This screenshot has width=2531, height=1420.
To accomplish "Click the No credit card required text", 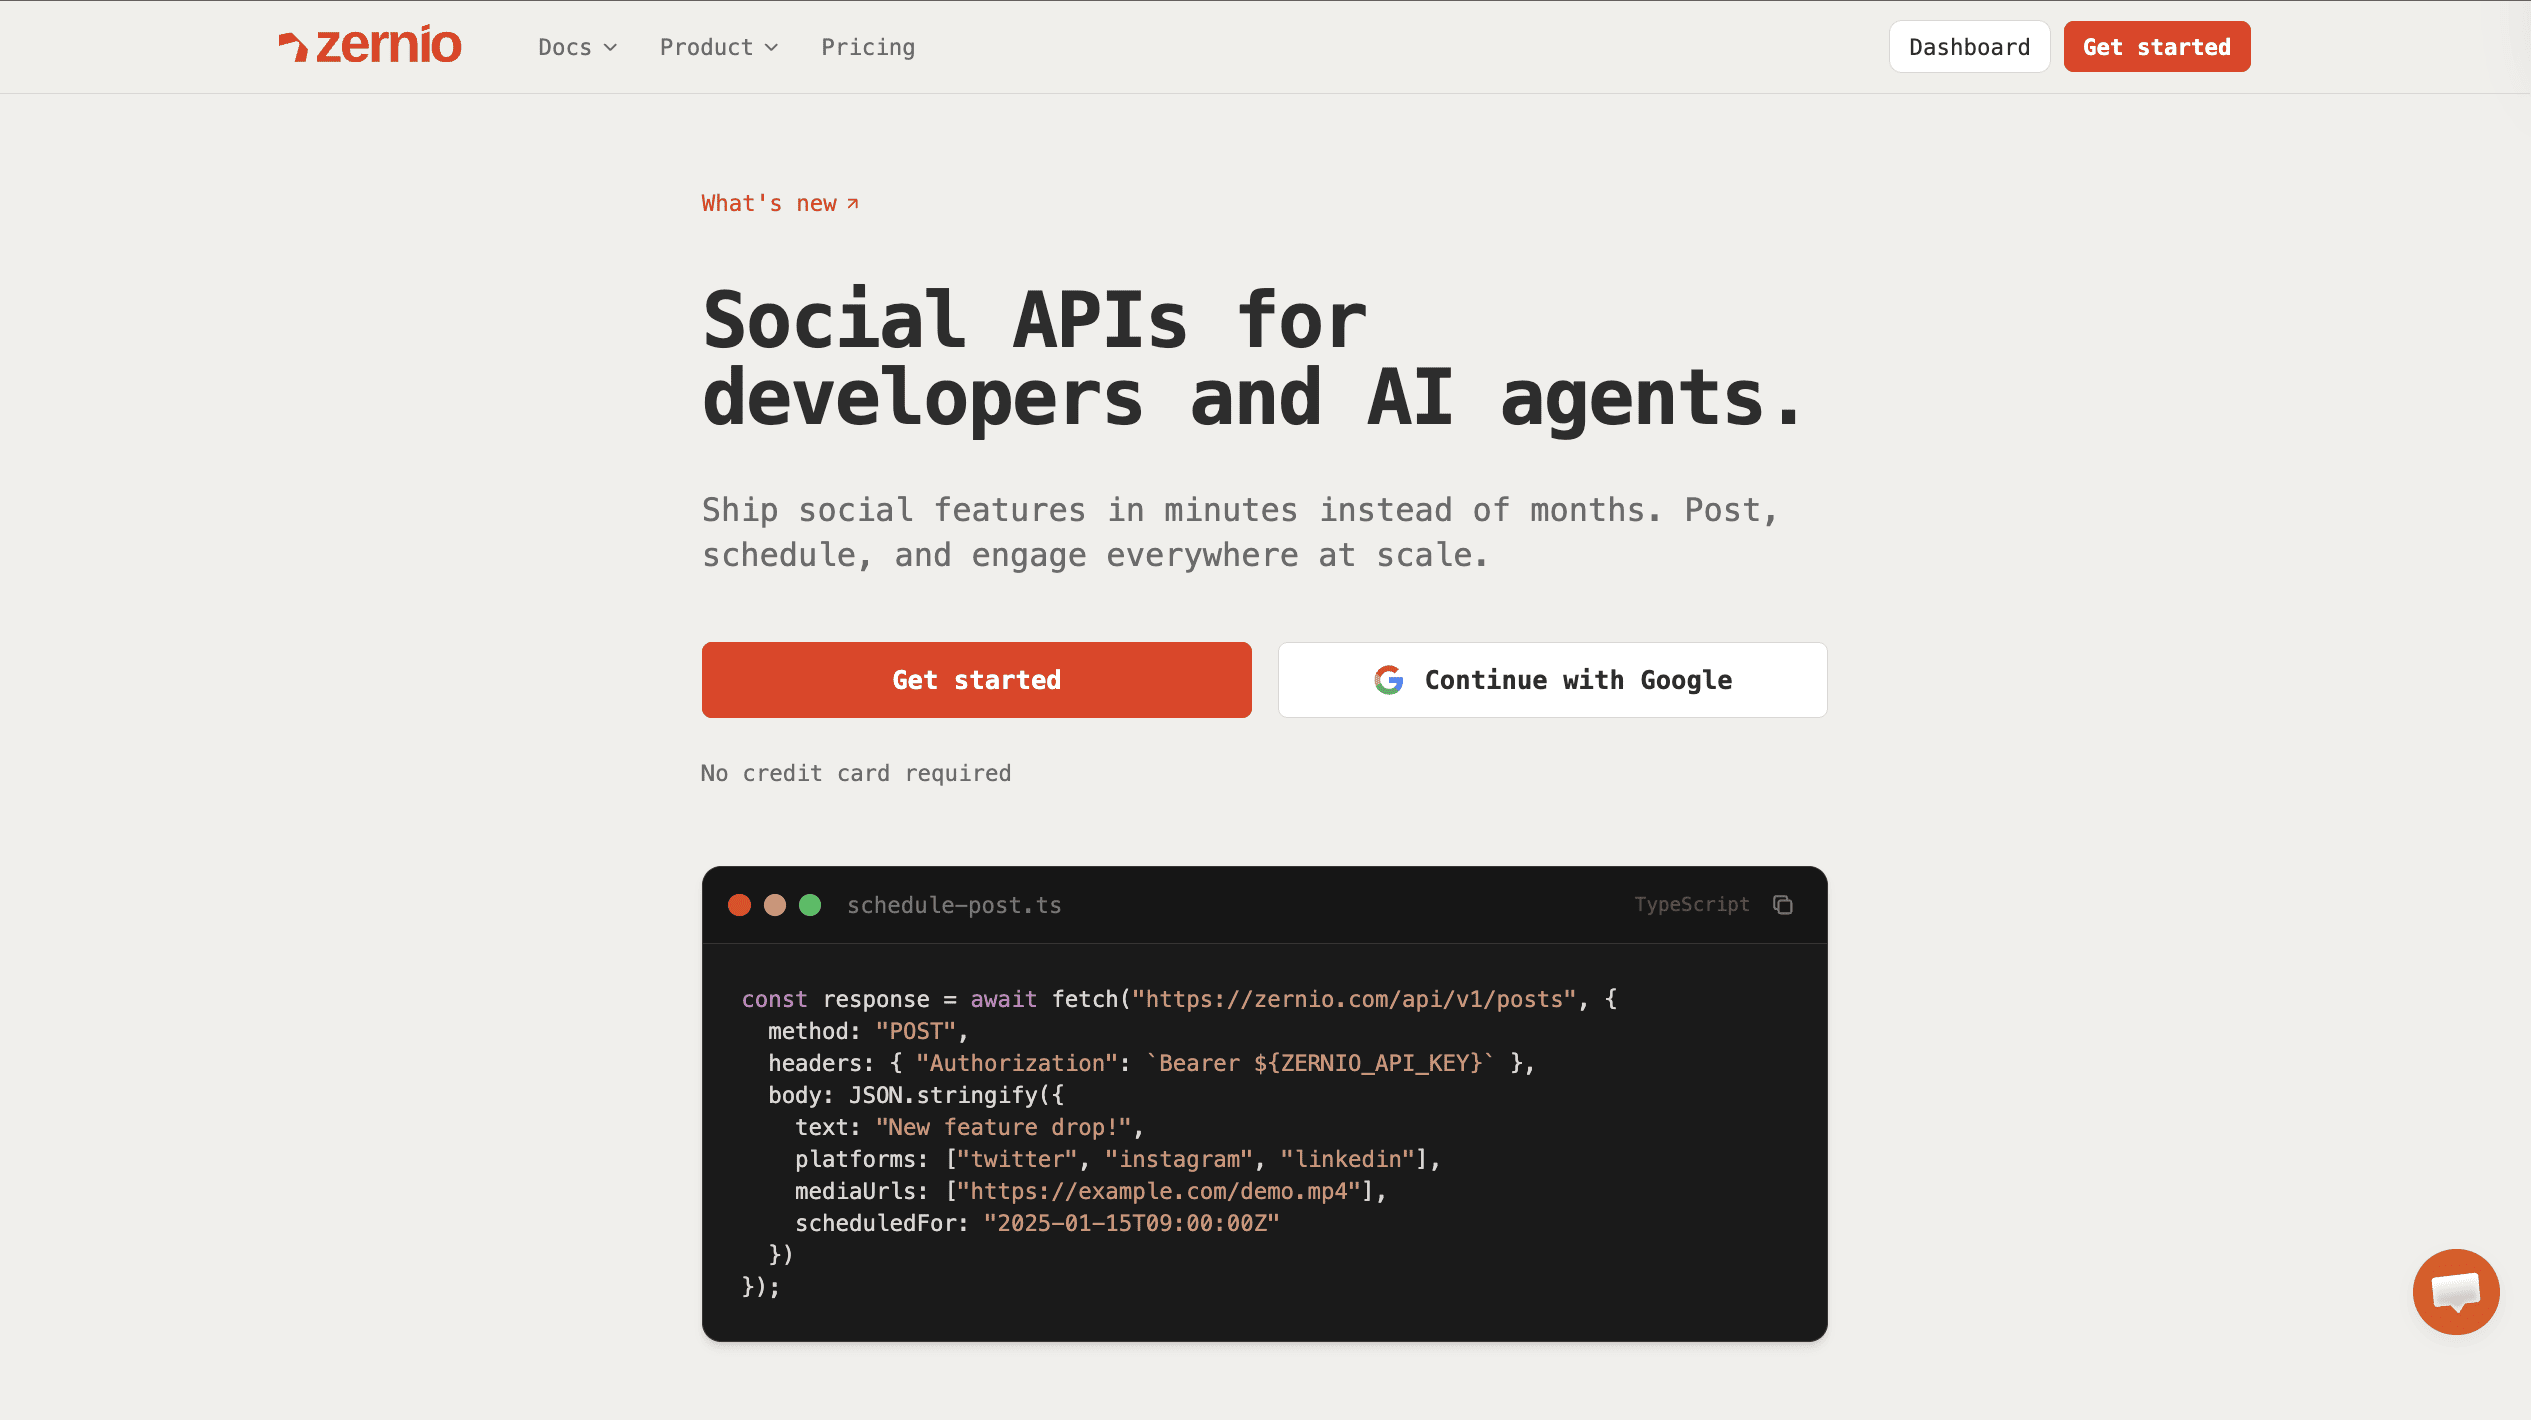I will click(856, 773).
